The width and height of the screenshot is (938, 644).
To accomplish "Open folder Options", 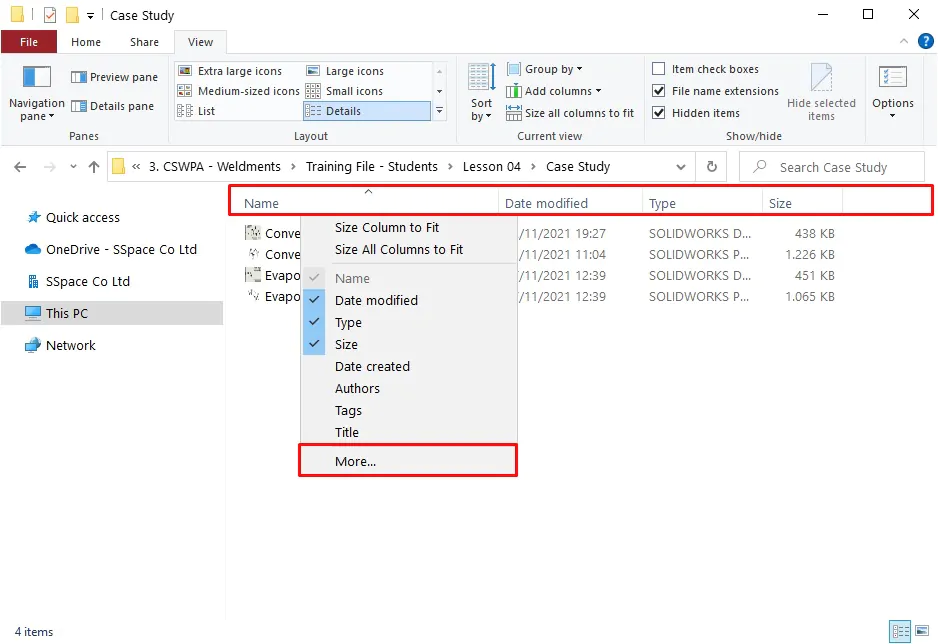I will (893, 93).
